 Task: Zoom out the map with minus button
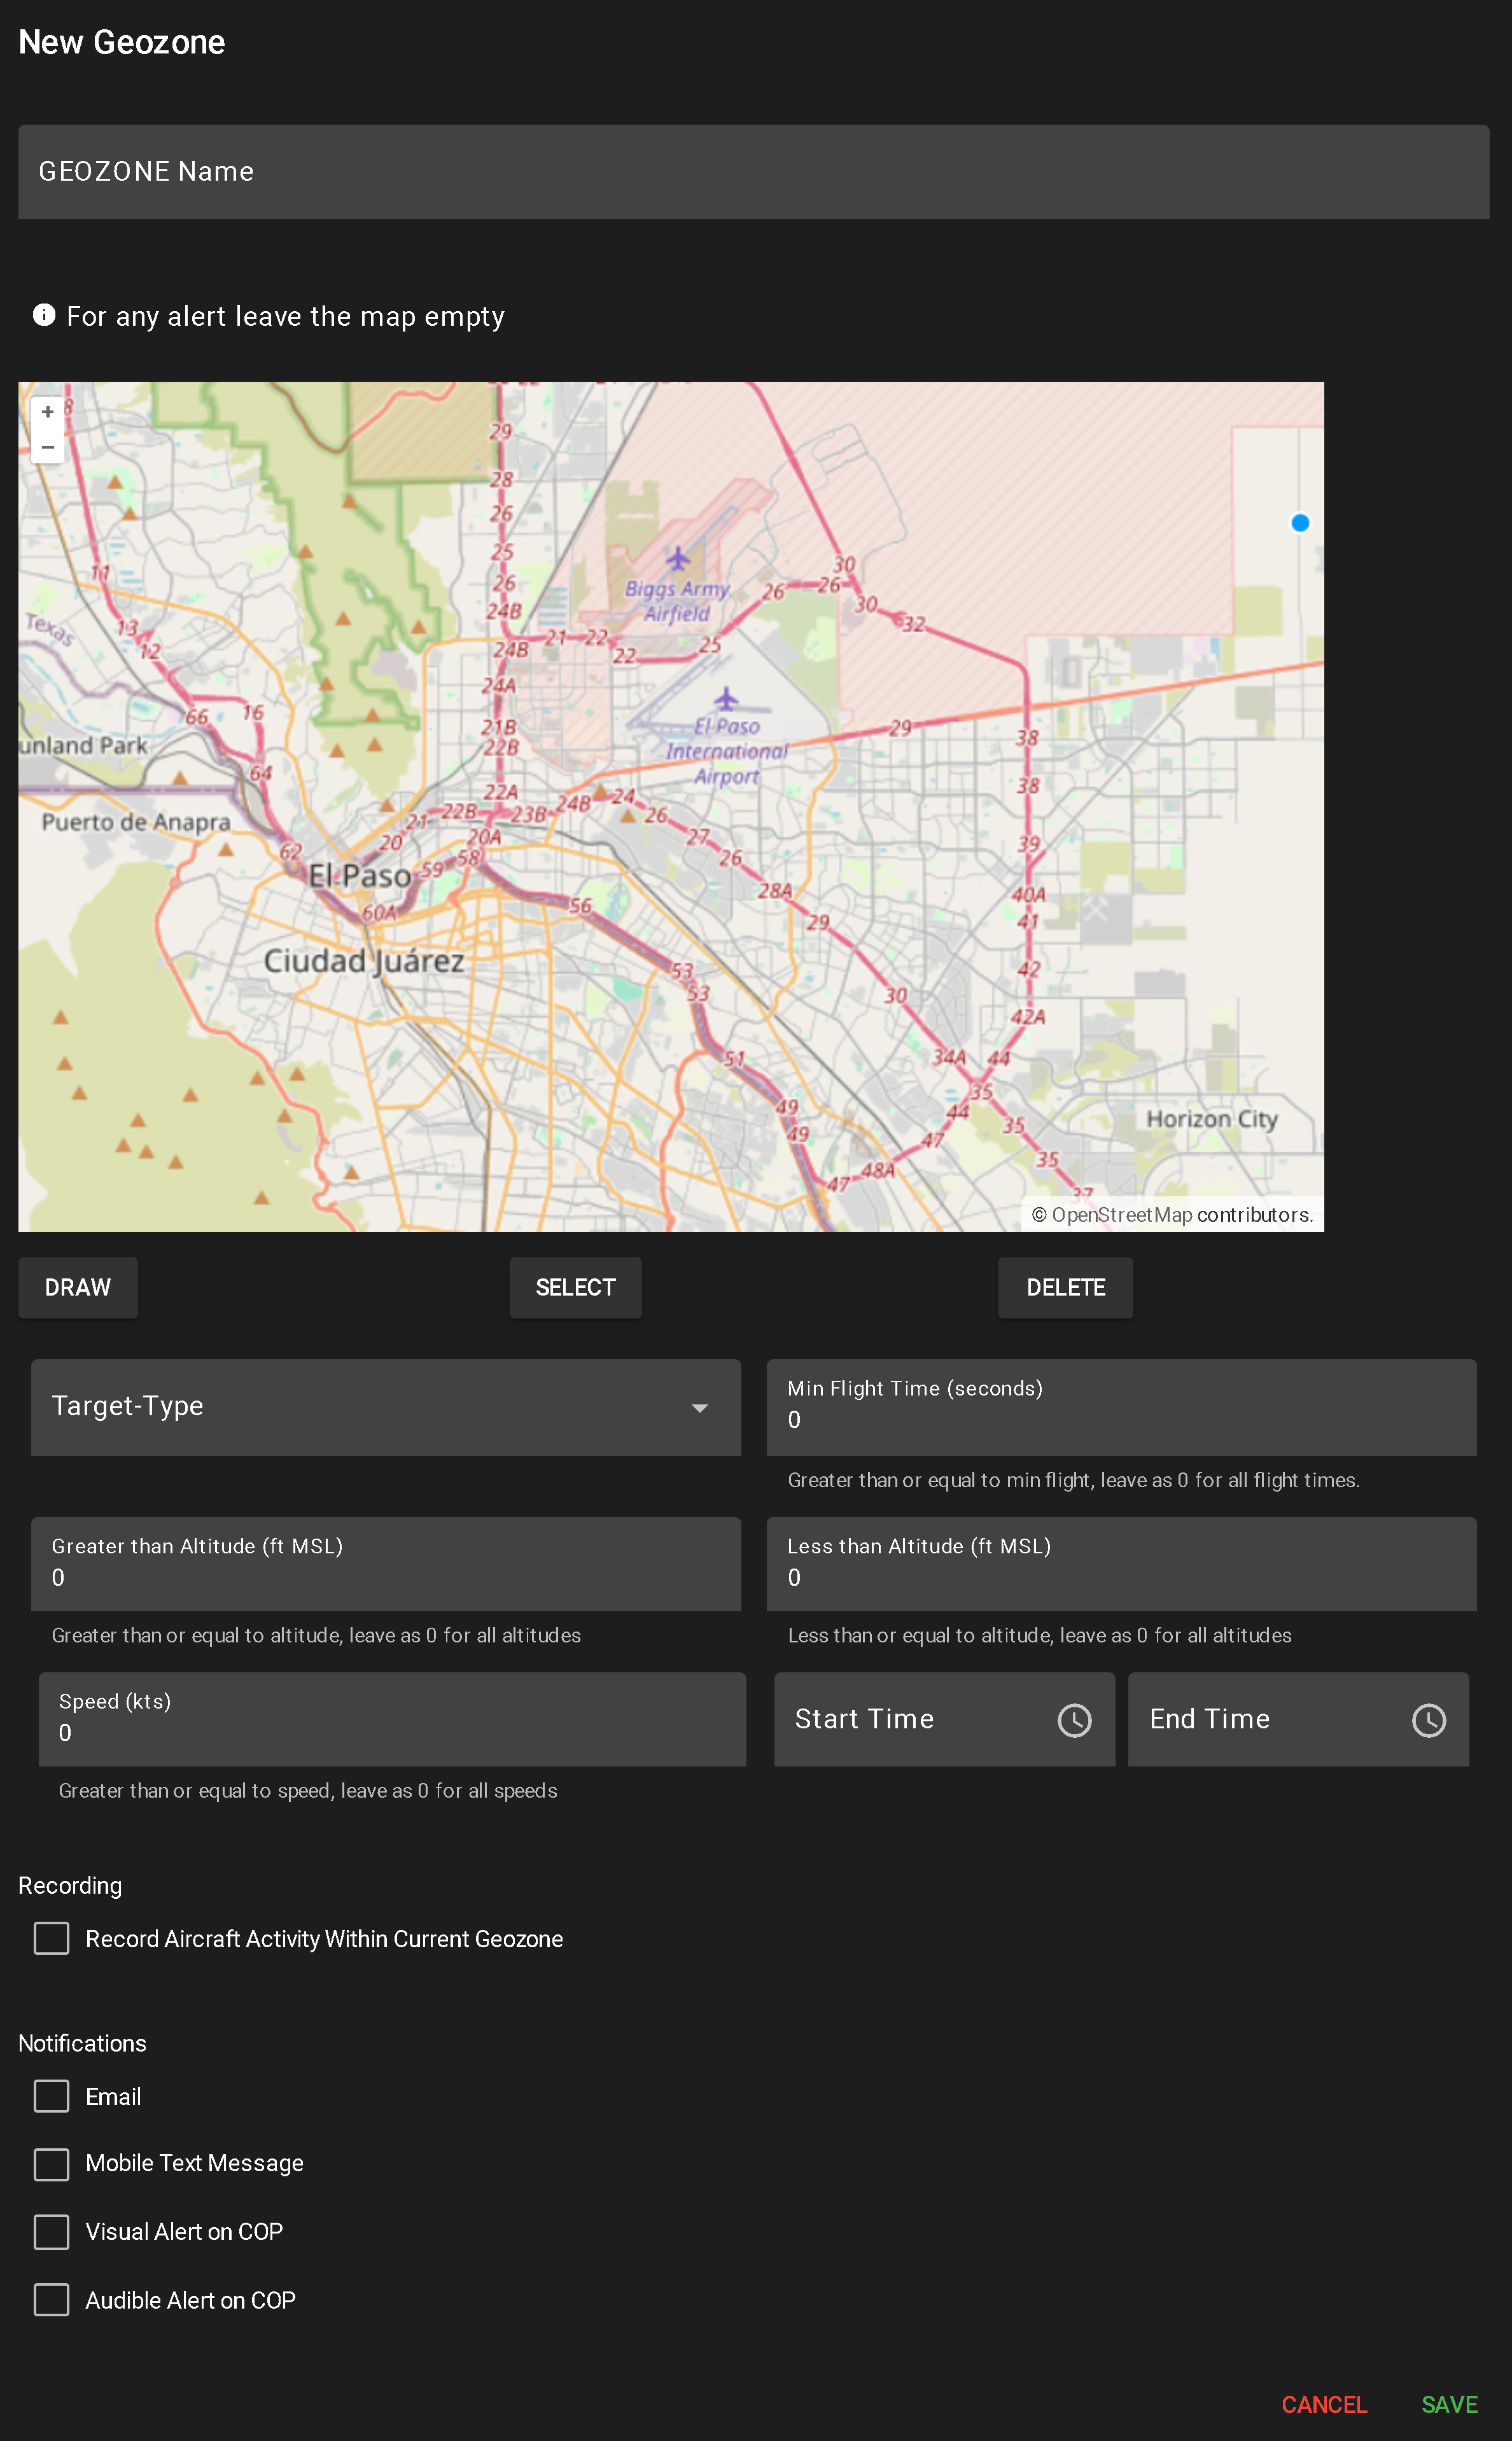(x=47, y=447)
